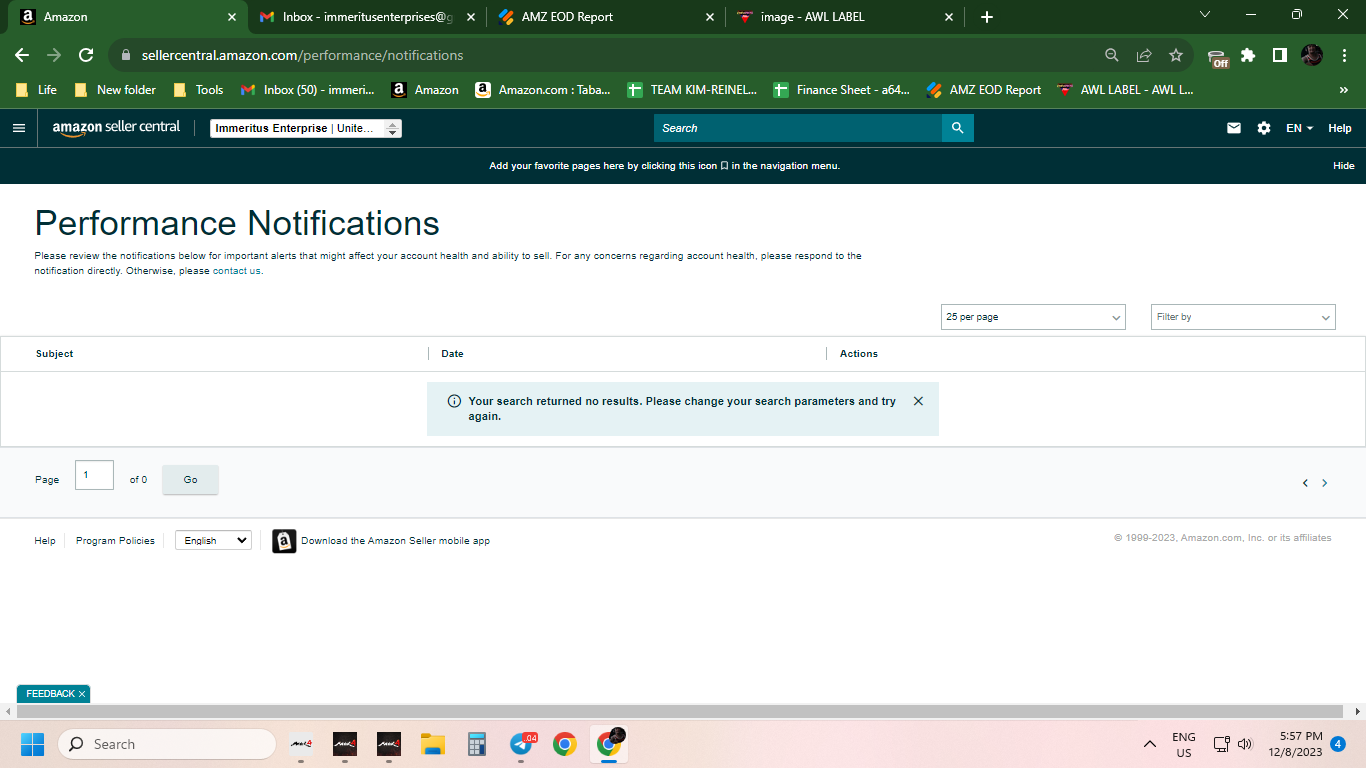Go to next page arrow
The height and width of the screenshot is (768, 1366).
point(1325,483)
